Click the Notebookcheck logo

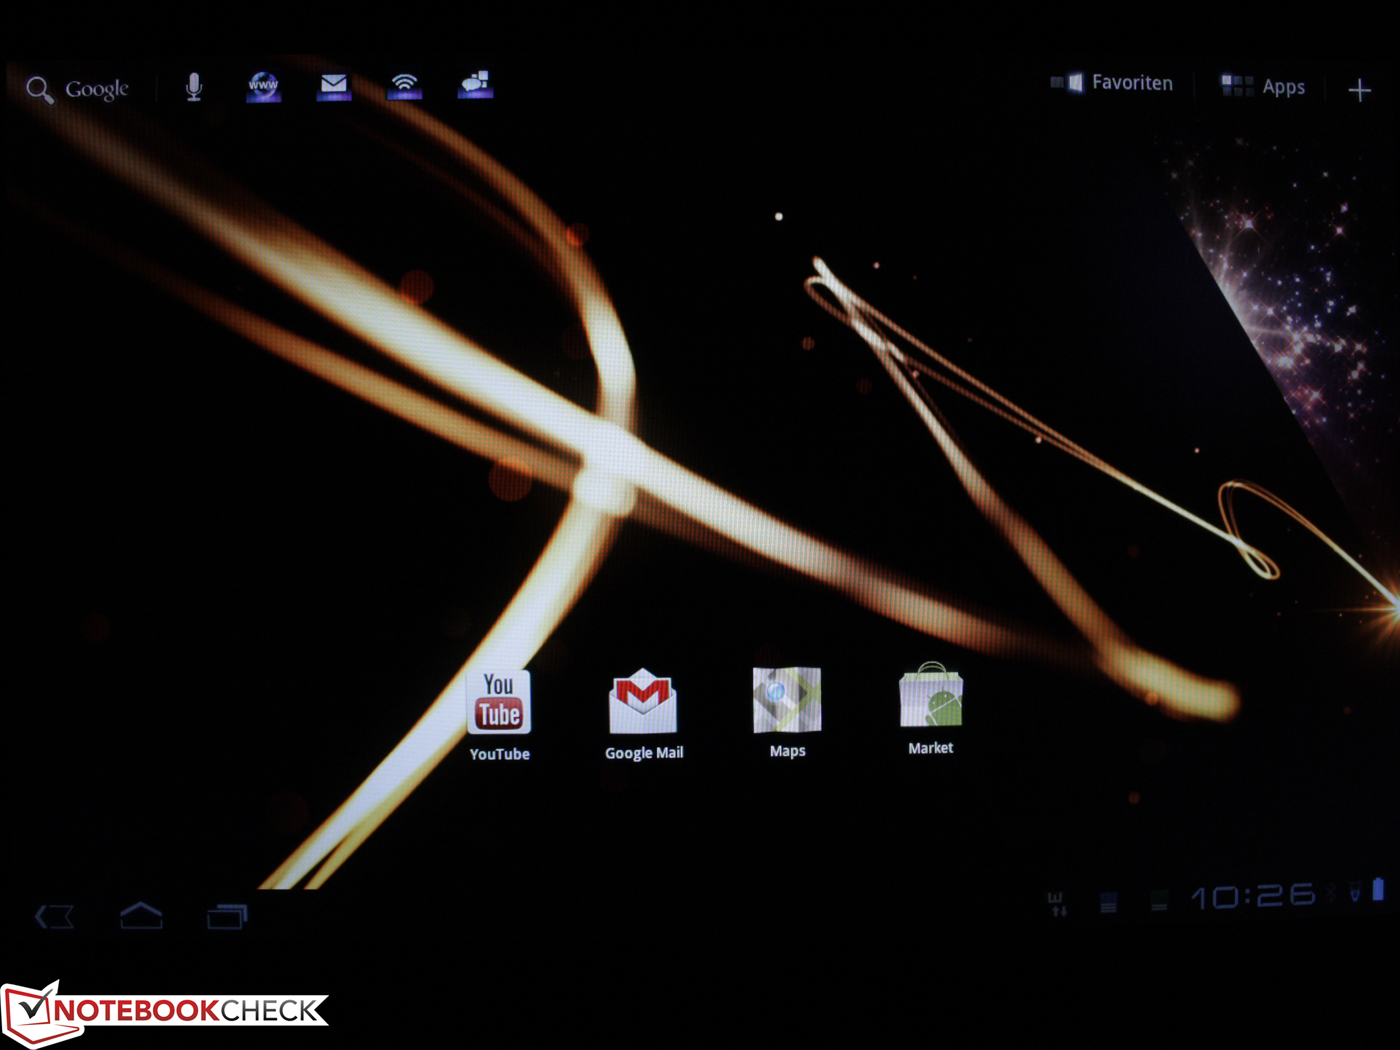point(165,1012)
